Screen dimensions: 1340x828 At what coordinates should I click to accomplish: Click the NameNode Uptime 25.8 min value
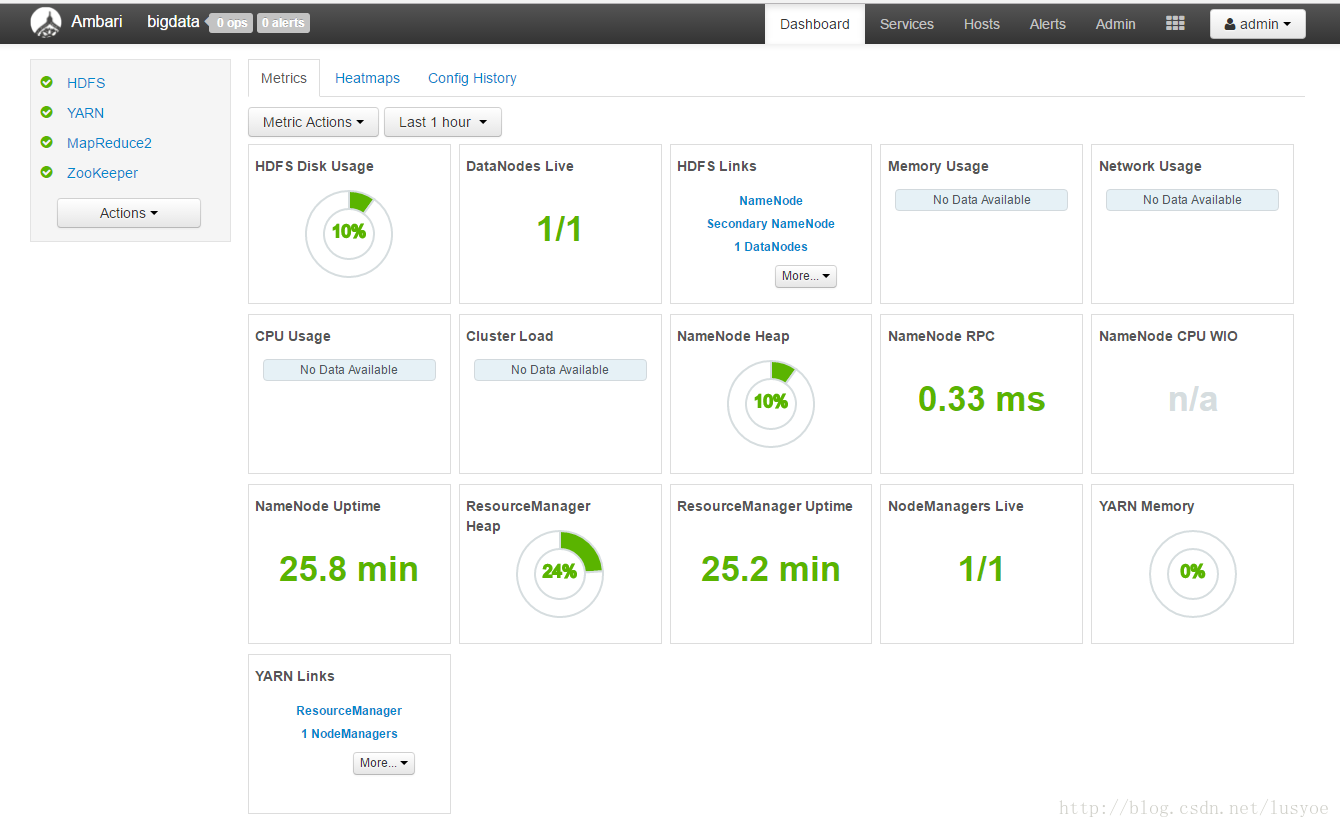pos(349,569)
